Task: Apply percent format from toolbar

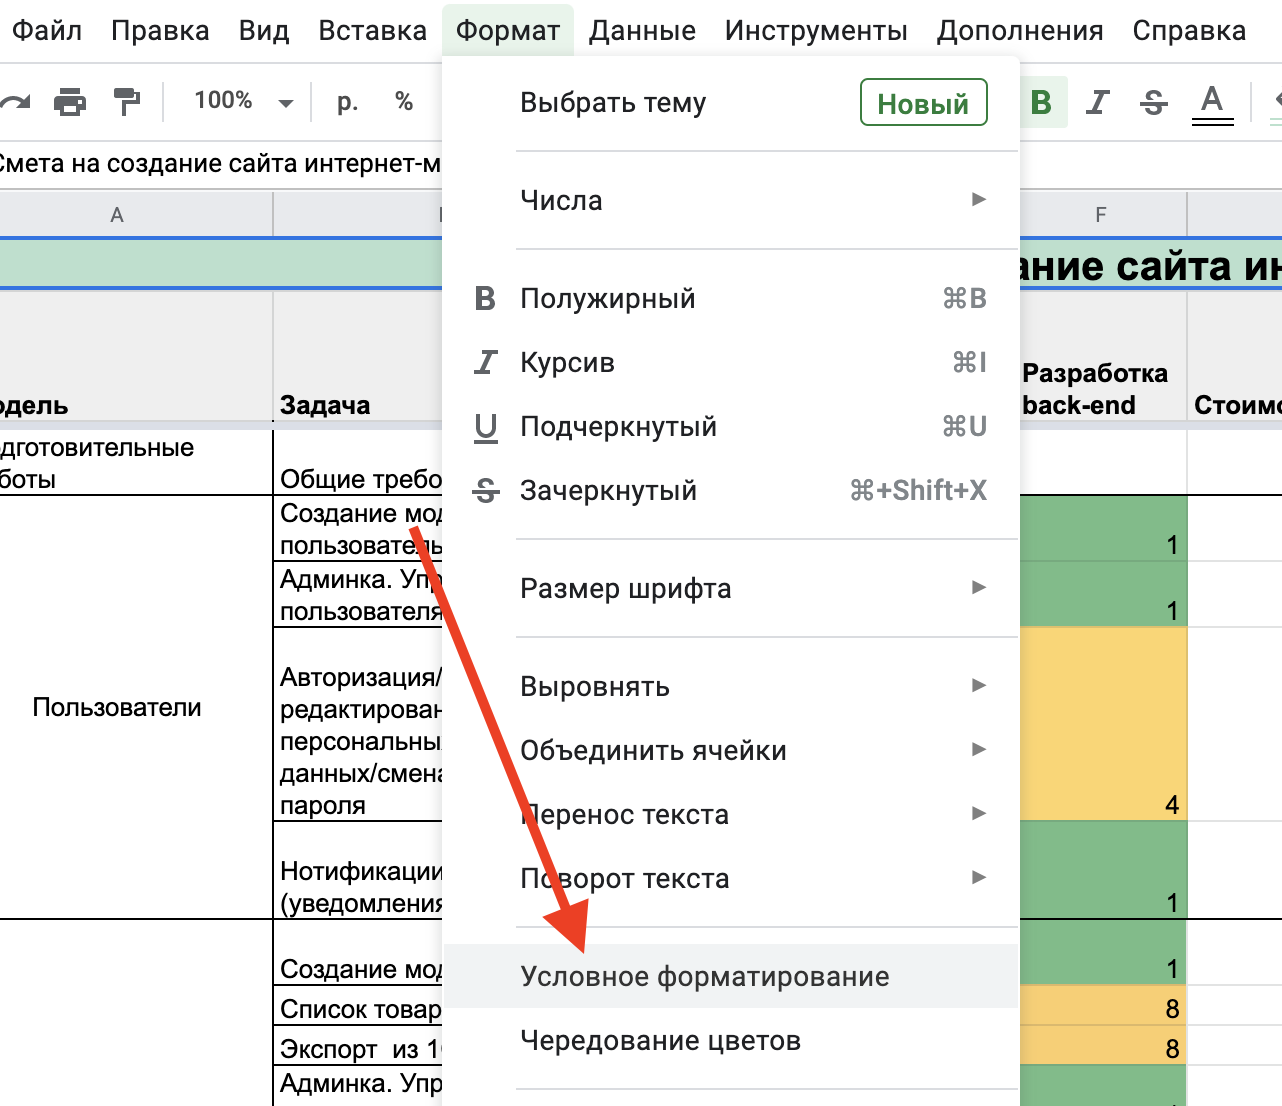Action: pyautogui.click(x=404, y=102)
